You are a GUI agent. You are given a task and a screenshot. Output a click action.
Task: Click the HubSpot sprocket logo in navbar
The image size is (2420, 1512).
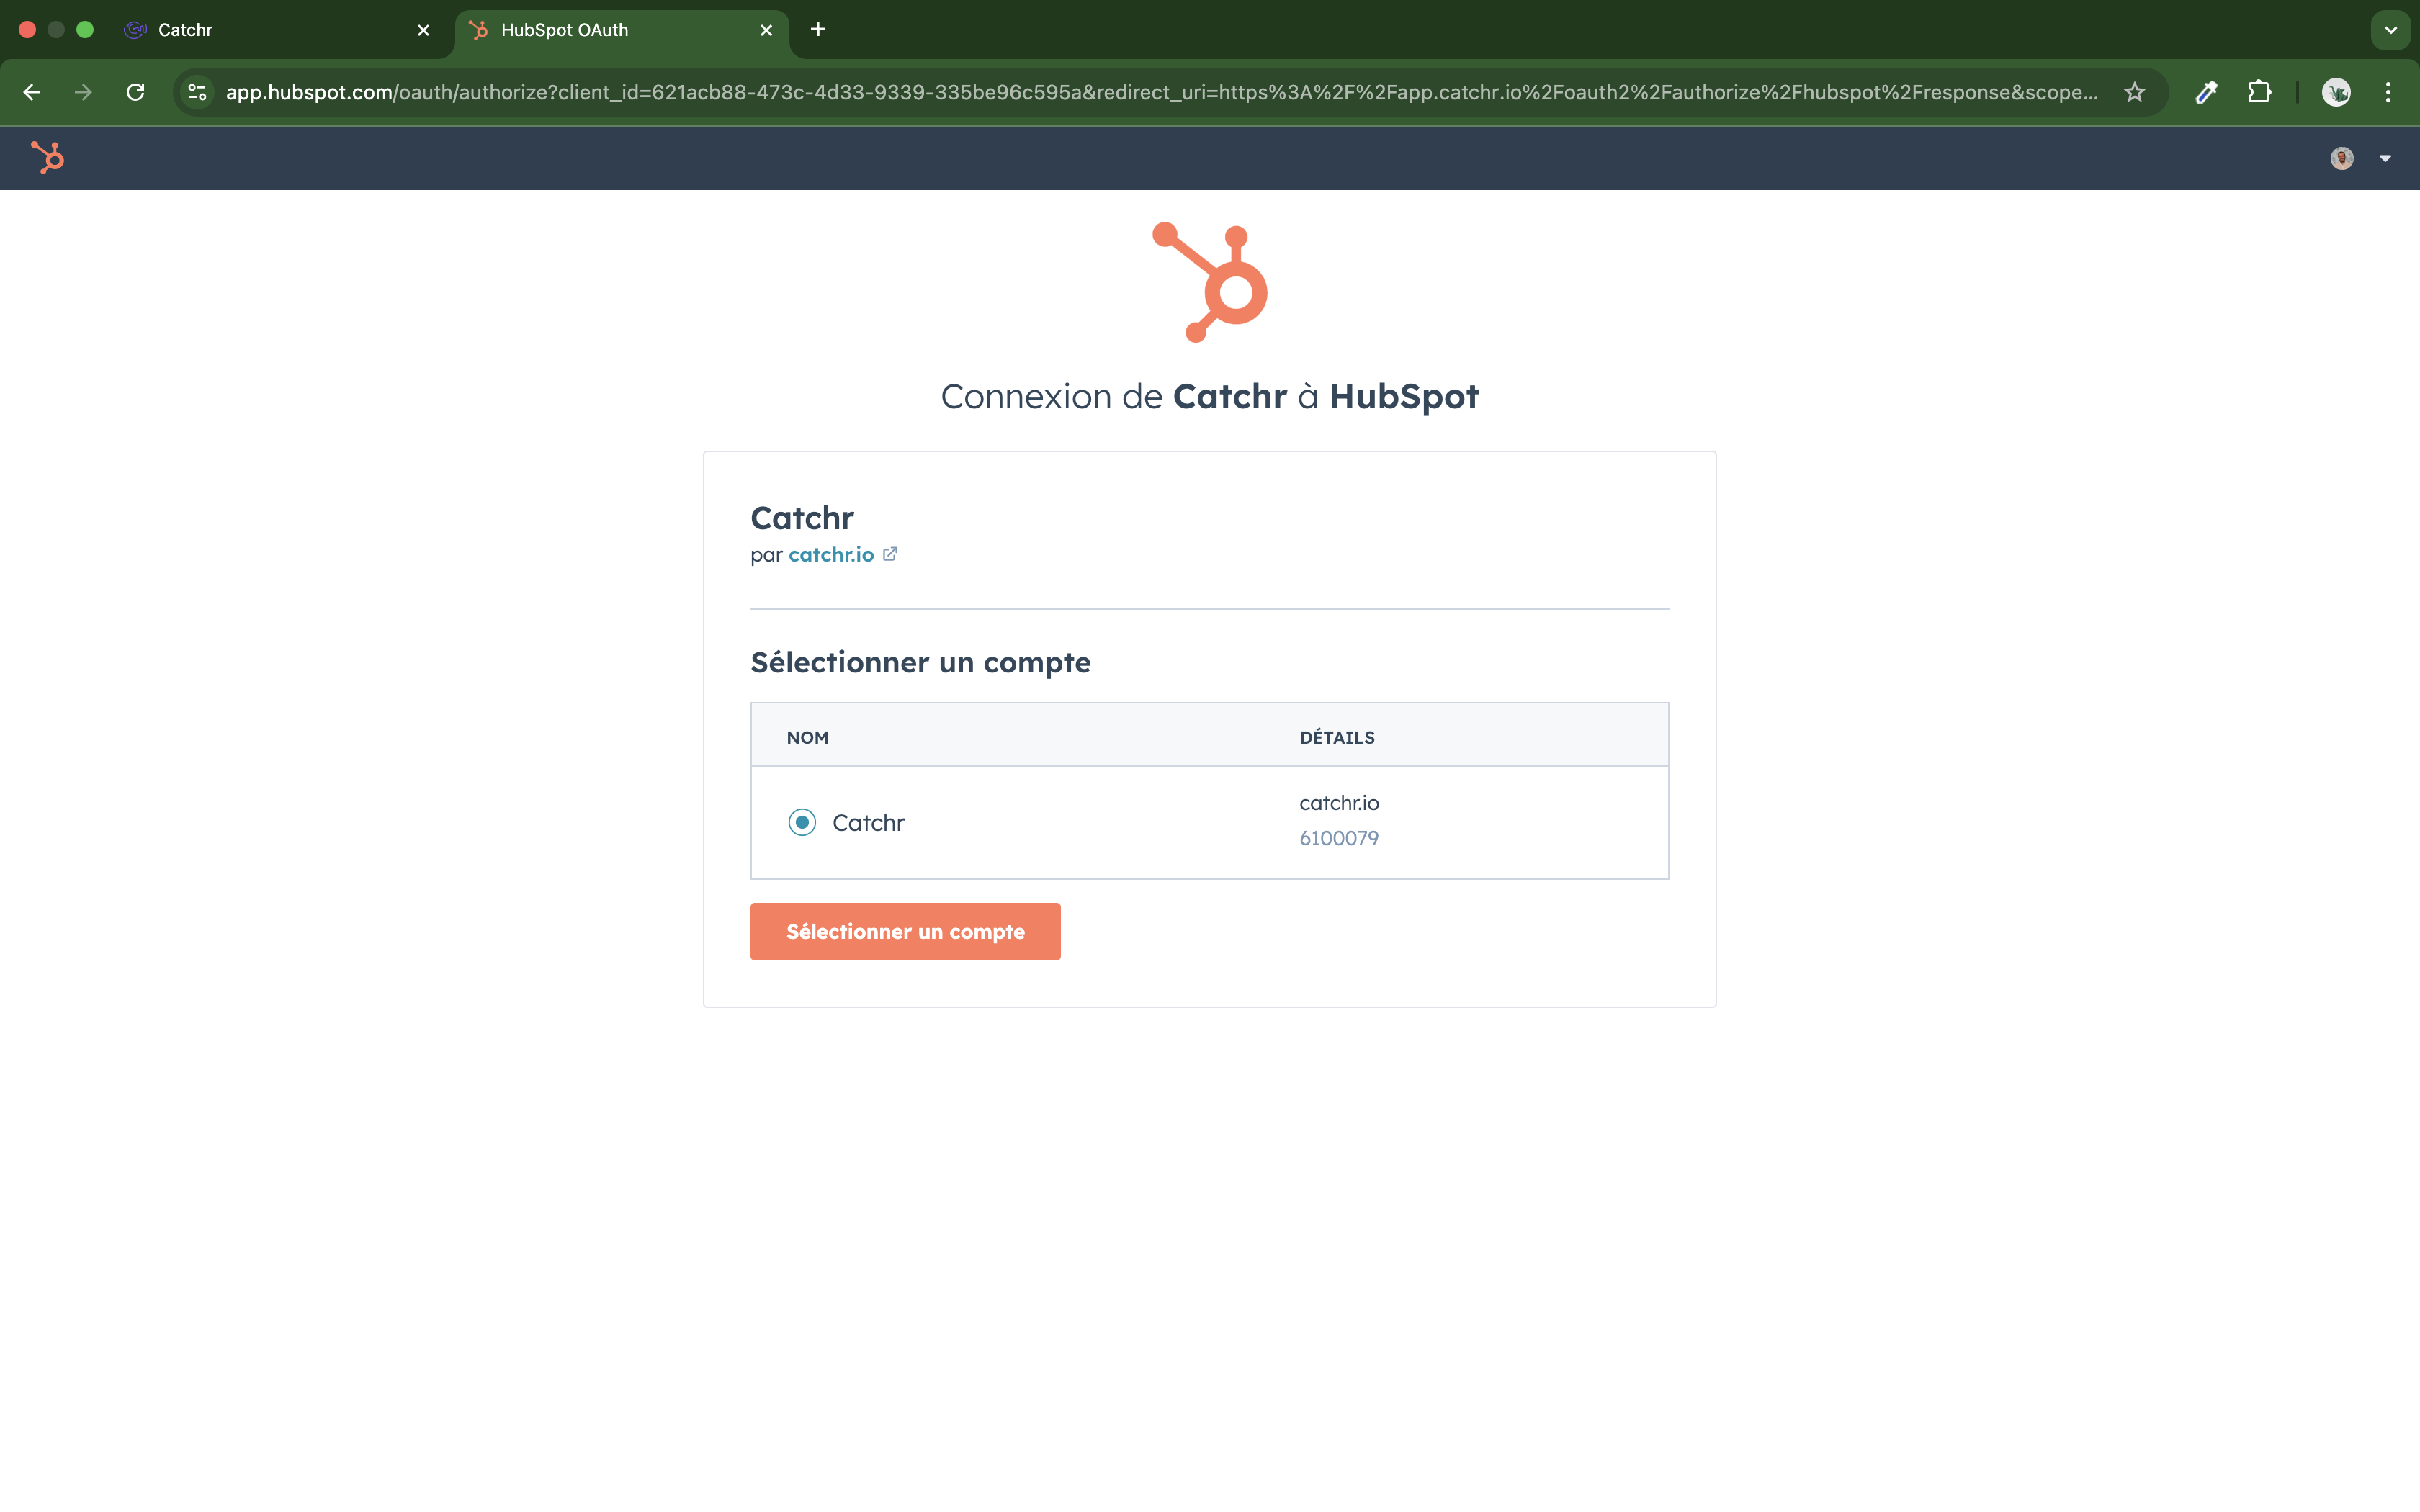coord(47,157)
